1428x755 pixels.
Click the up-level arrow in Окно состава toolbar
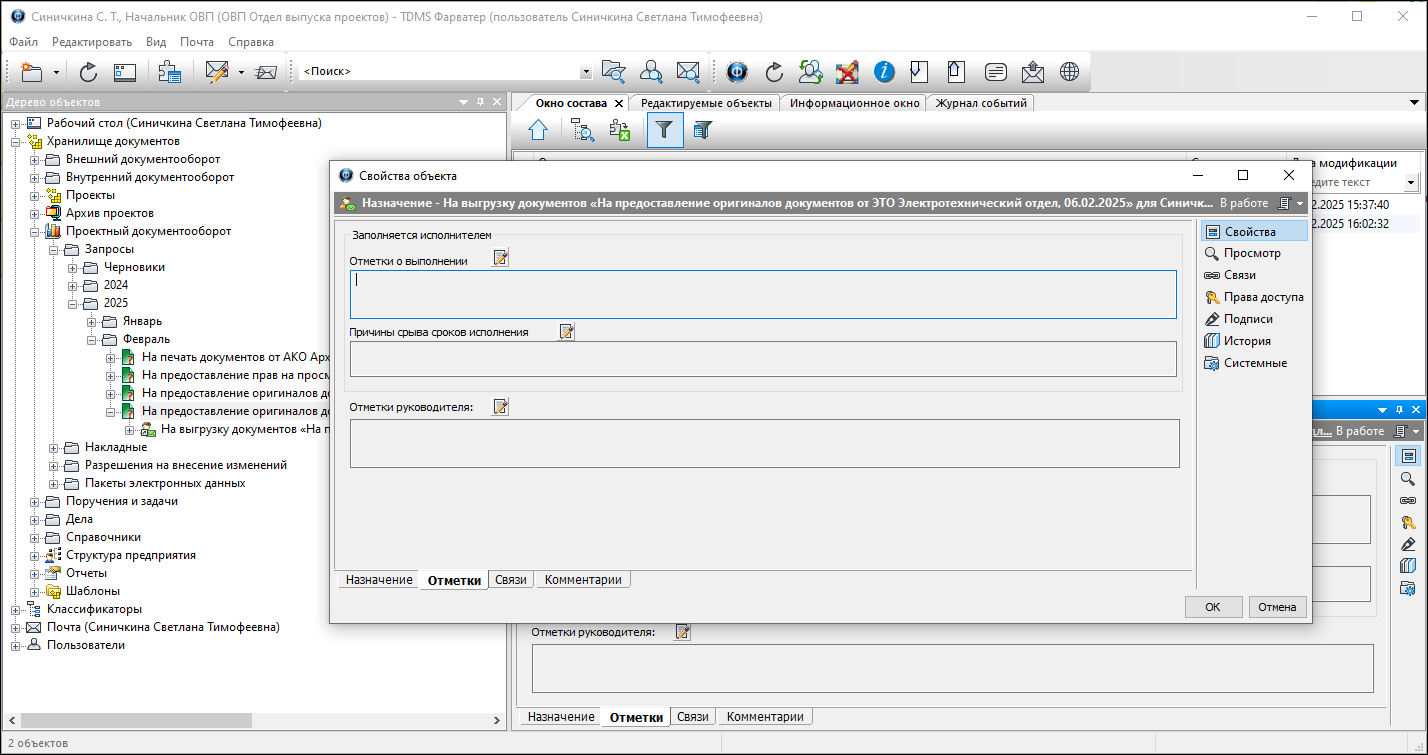point(538,129)
